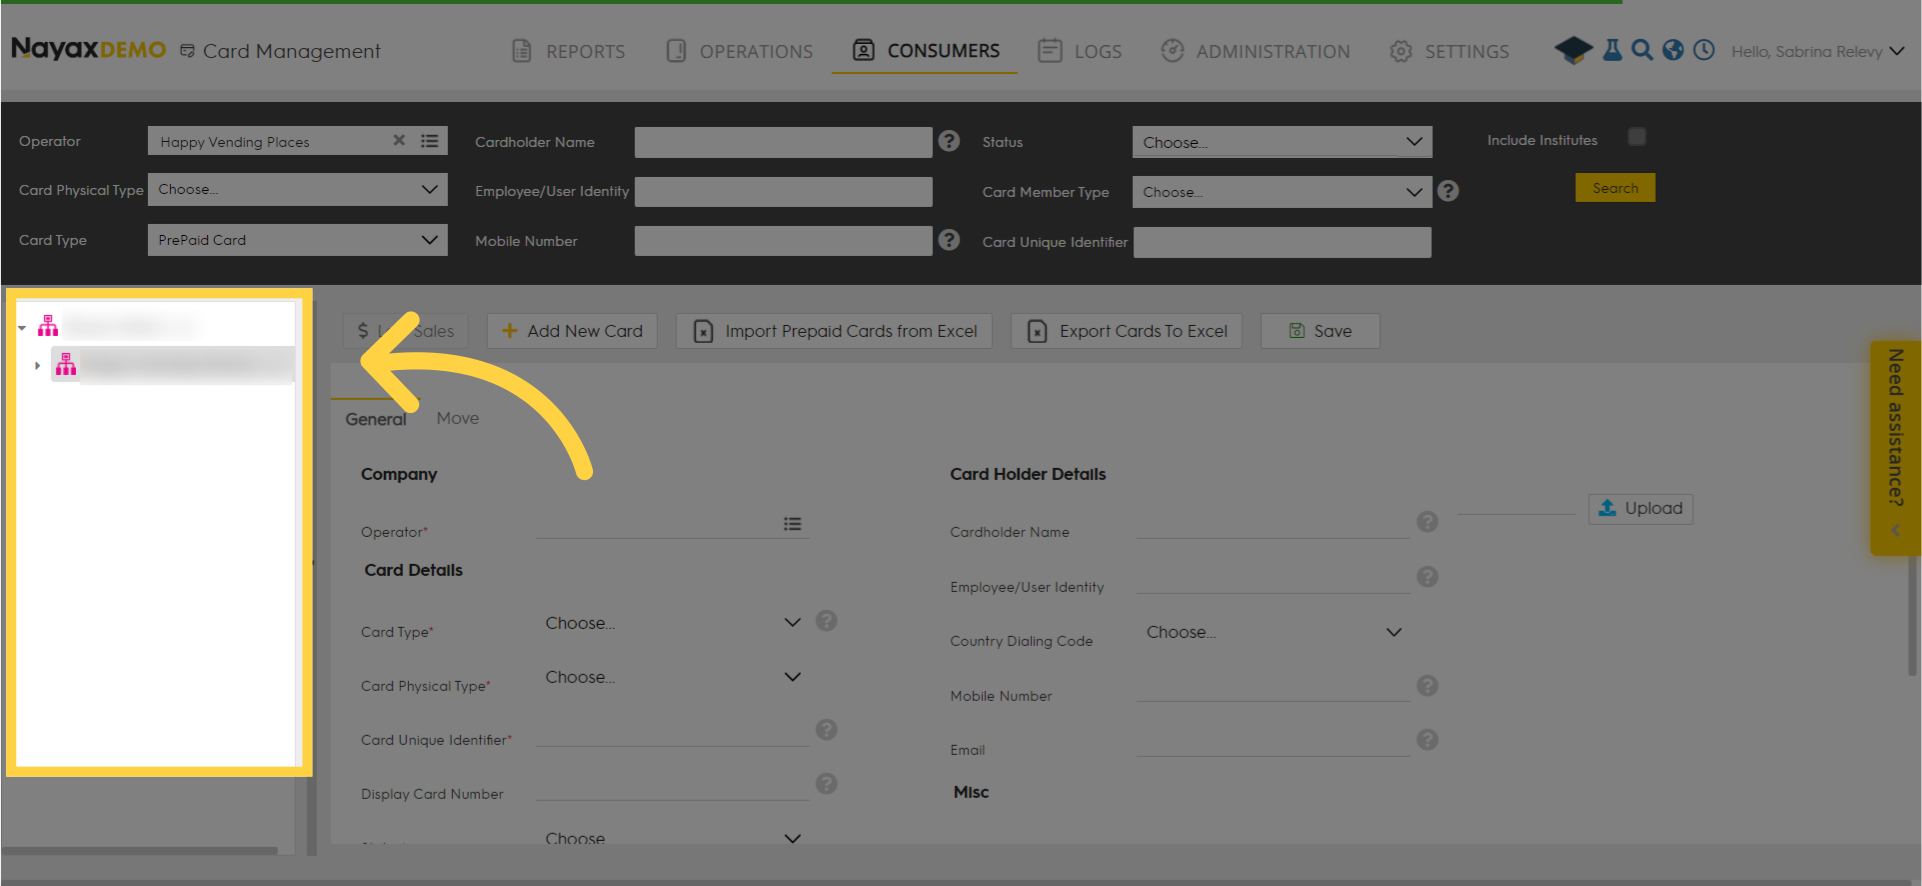Open the Card Type dropdown in Card Details

672,623
